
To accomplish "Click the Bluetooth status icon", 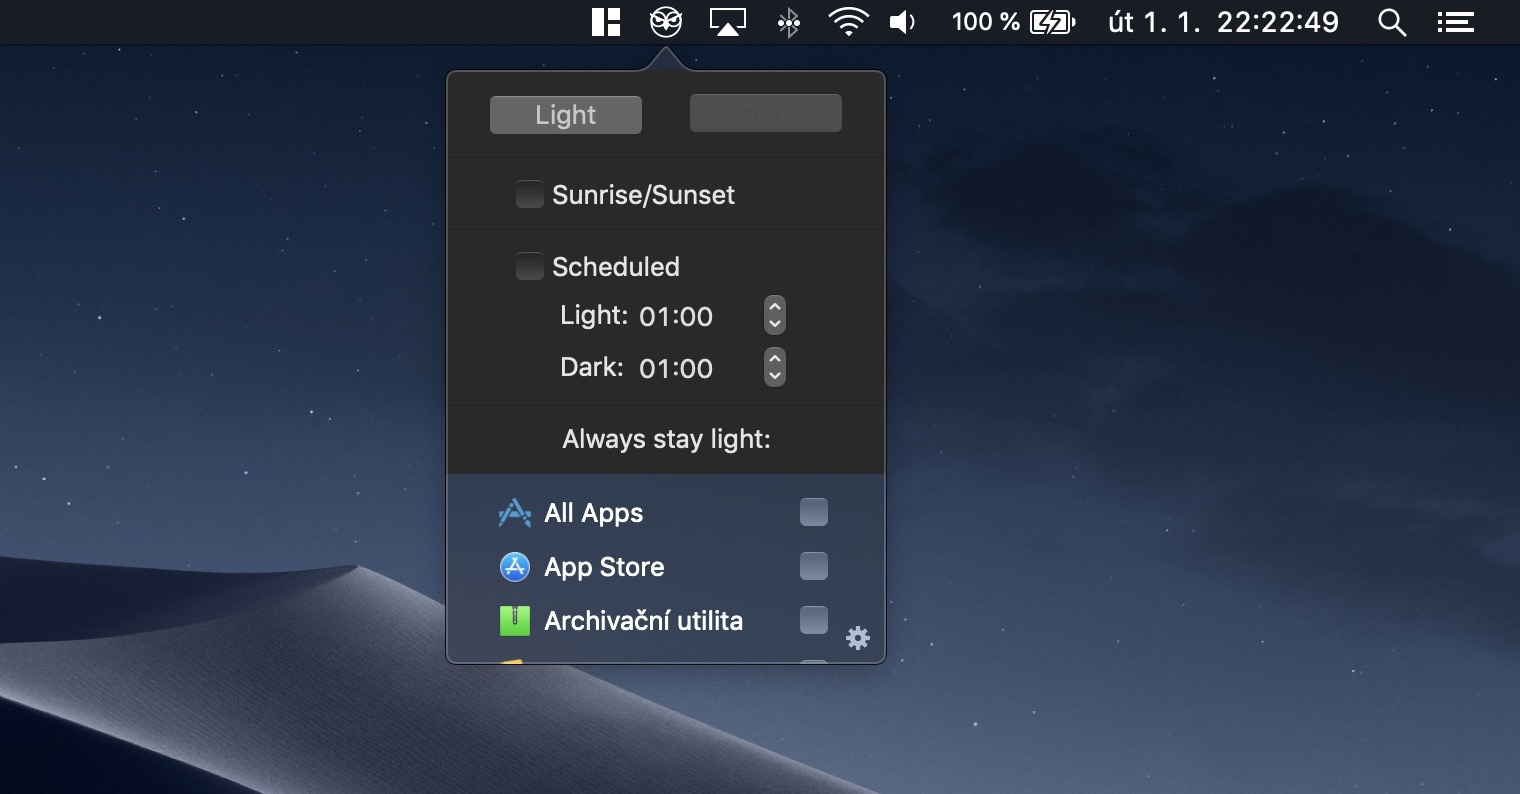I will click(789, 22).
